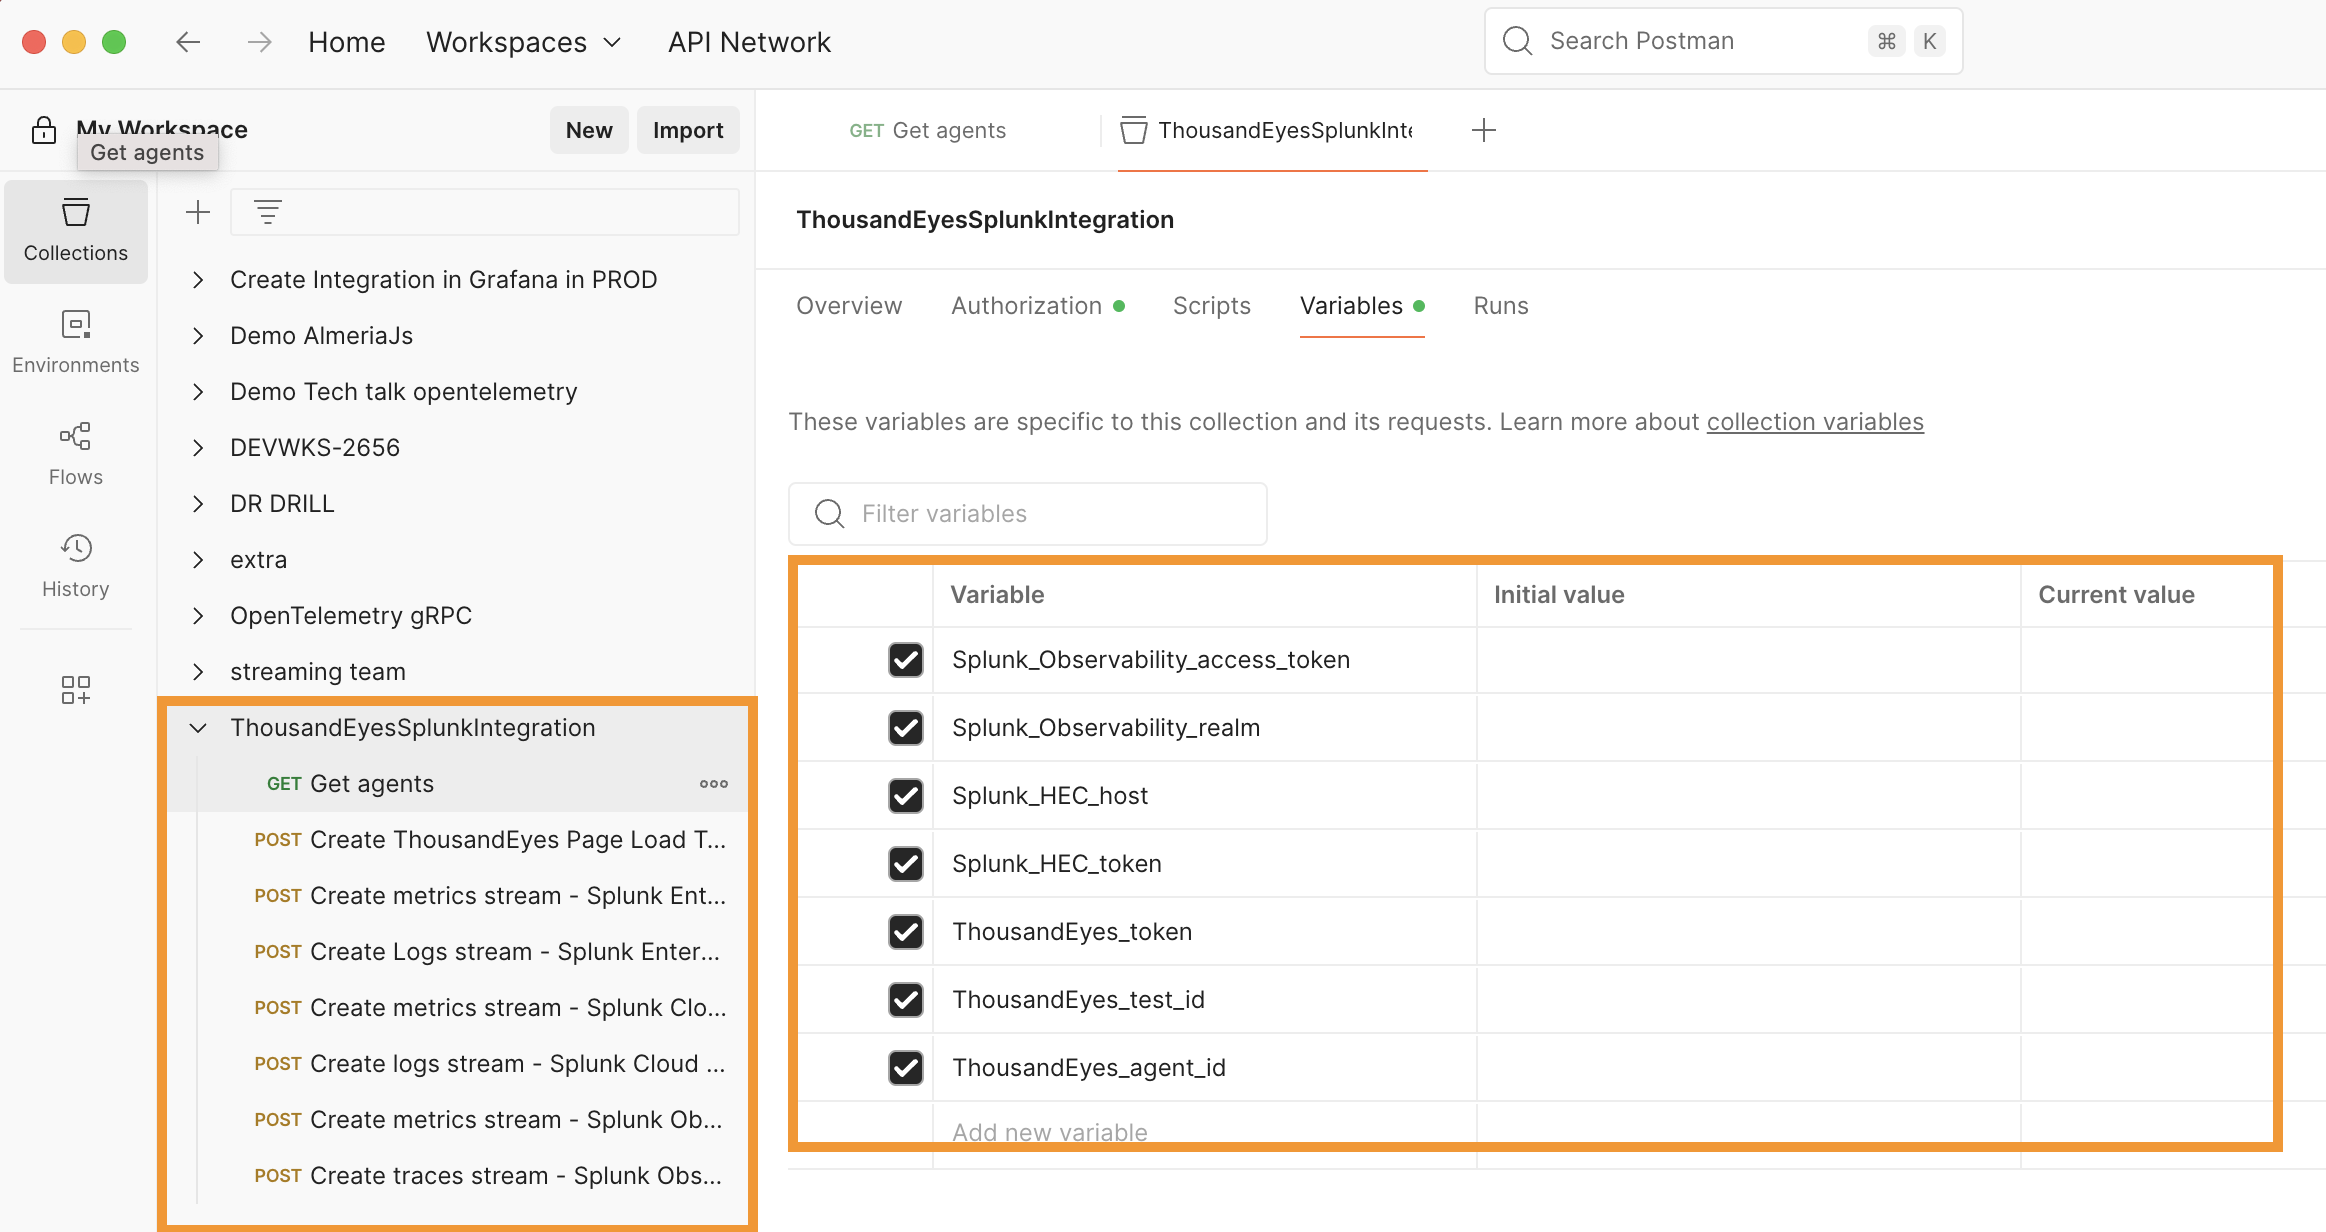The width and height of the screenshot is (2326, 1232).
Task: Switch to the Runs tab
Action: coord(1501,306)
